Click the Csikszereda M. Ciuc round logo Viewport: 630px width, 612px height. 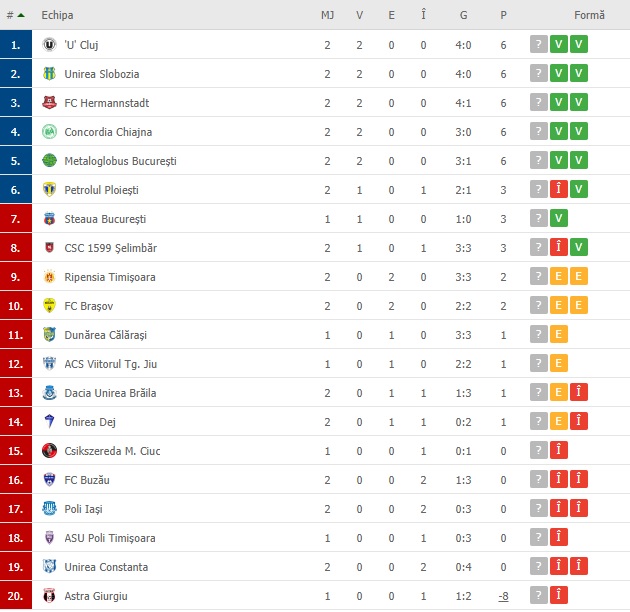pyautogui.click(x=49, y=450)
